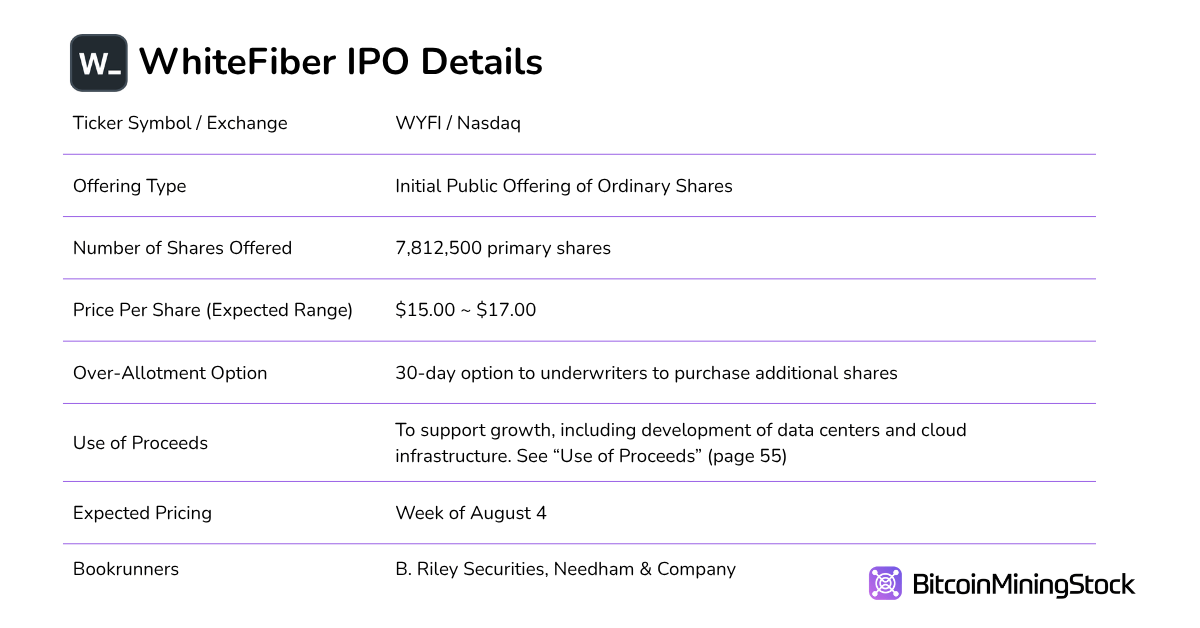The image size is (1200, 628).
Task: Click the 30-day option to underwriters text
Action: pos(646,373)
